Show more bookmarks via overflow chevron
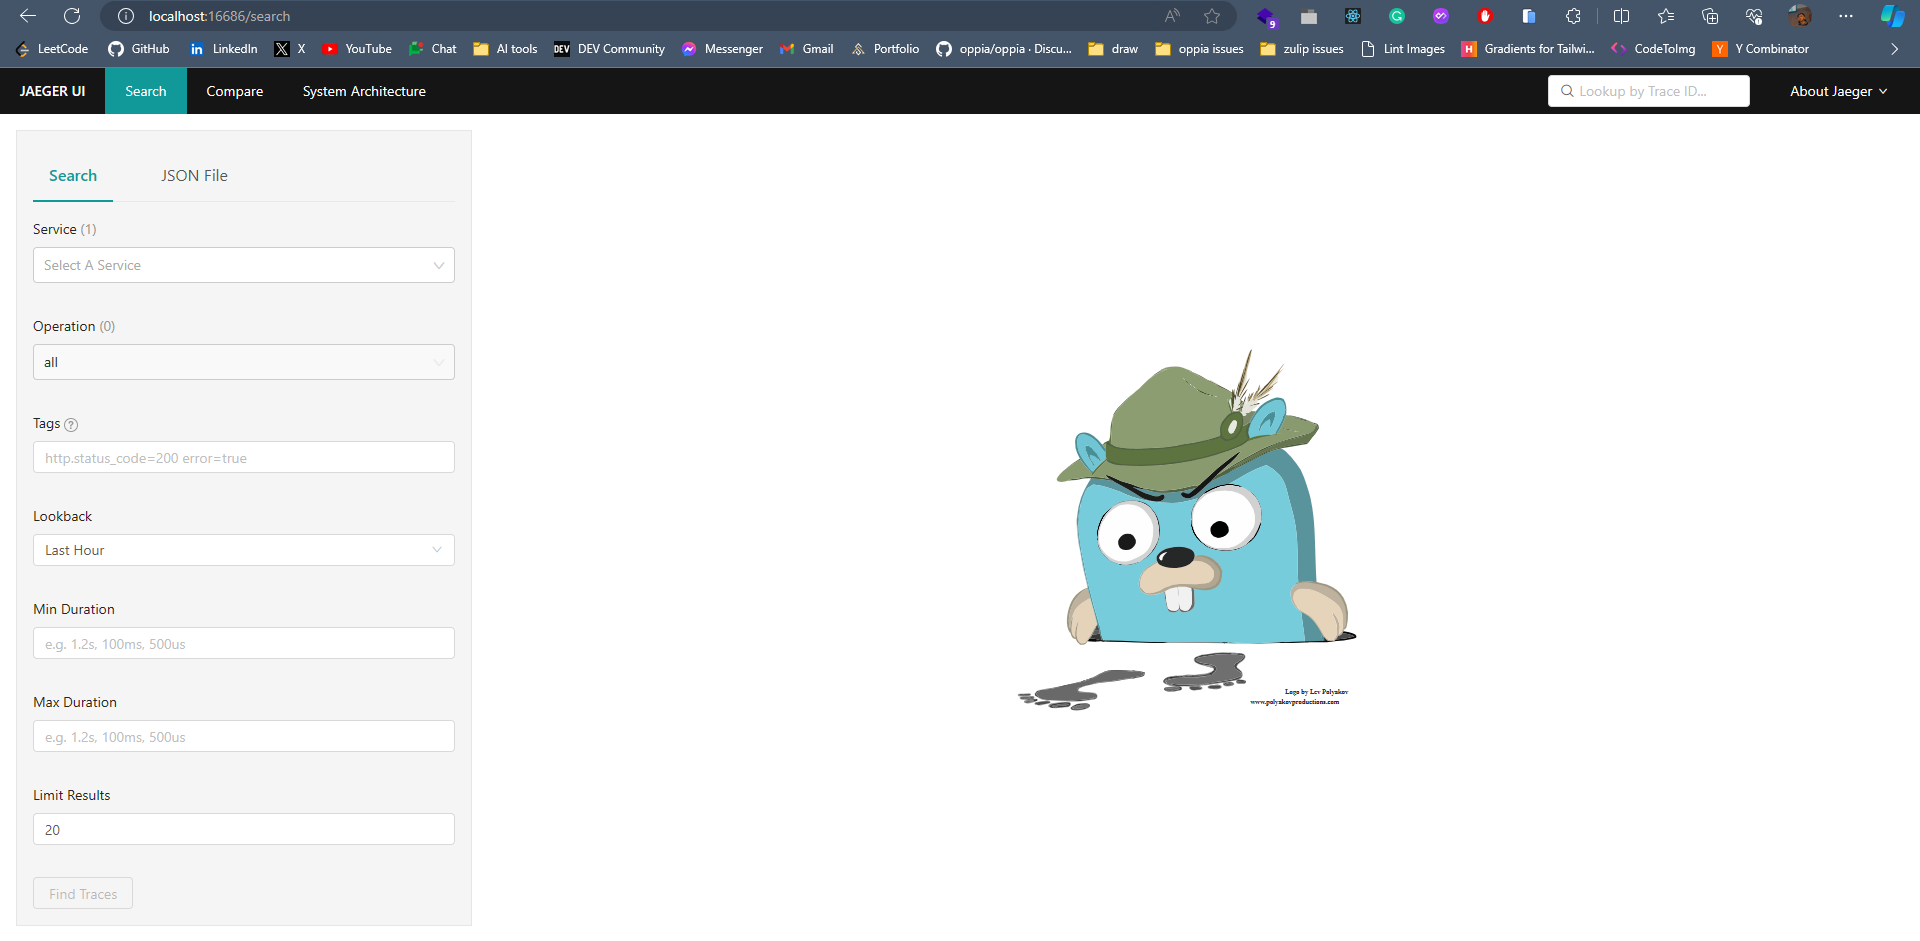This screenshot has height=941, width=1920. pyautogui.click(x=1894, y=49)
